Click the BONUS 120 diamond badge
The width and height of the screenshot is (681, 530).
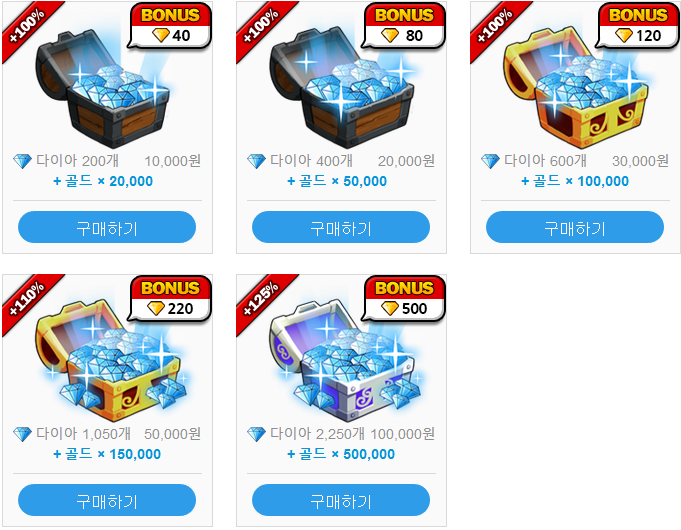[x=638, y=26]
